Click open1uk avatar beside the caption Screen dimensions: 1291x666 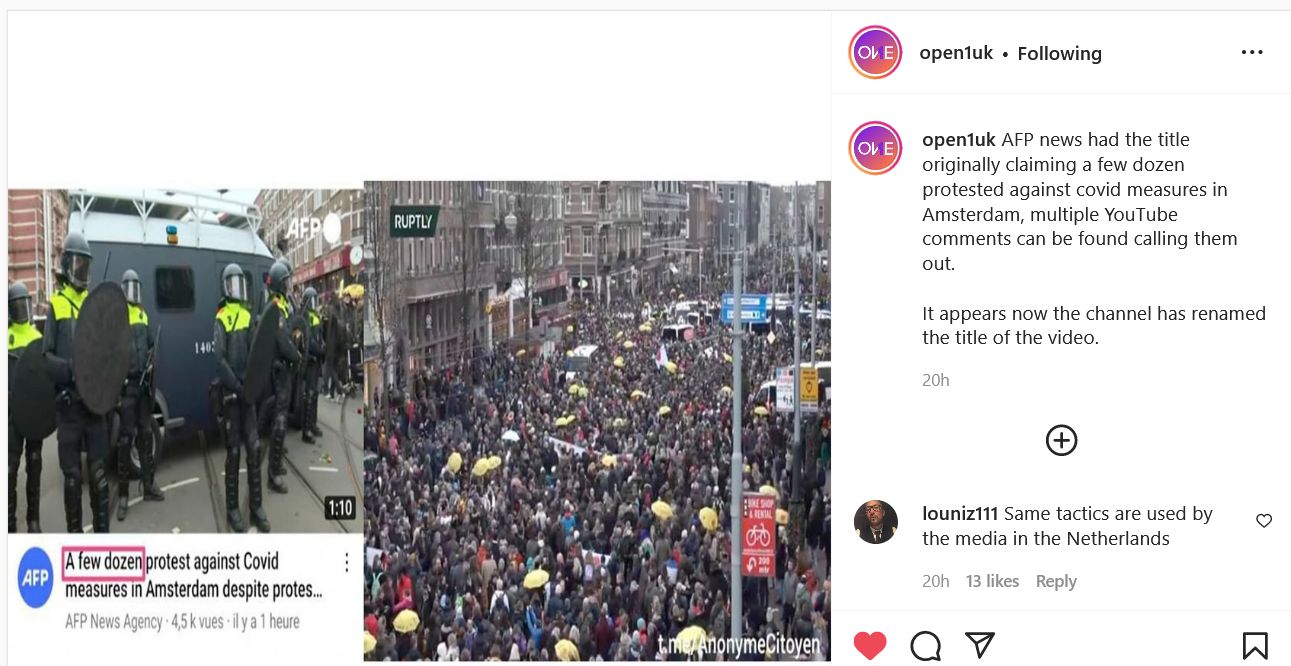pos(875,148)
